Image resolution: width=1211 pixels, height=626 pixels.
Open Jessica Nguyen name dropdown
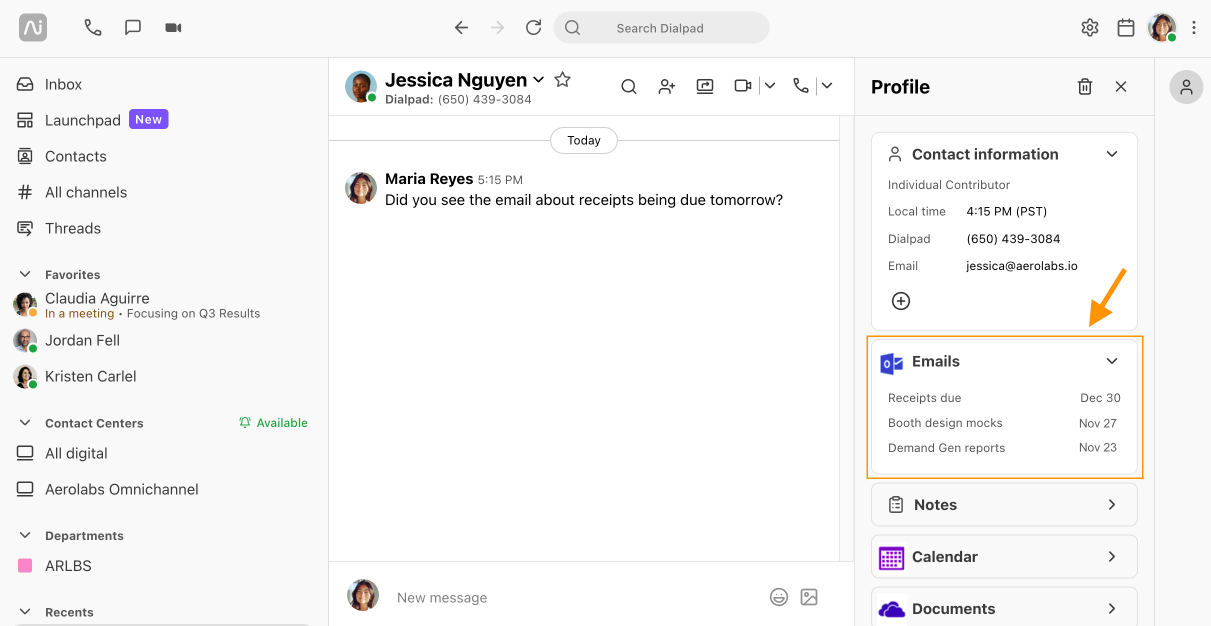coord(539,79)
